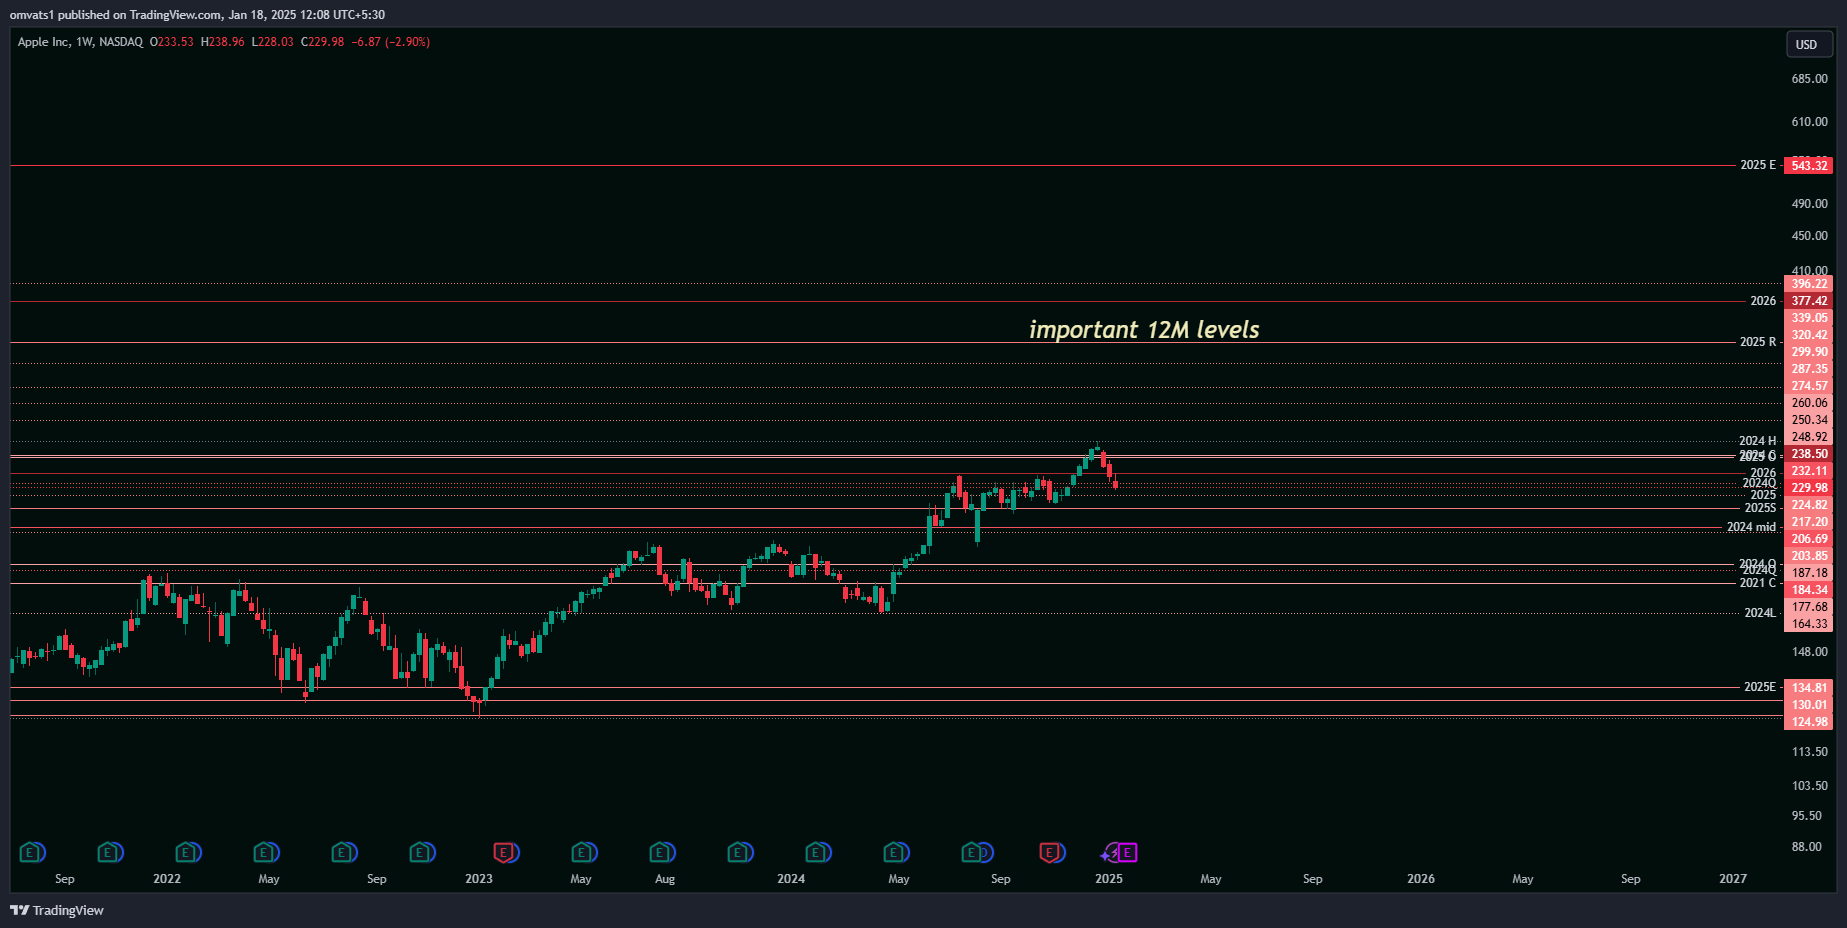Select the '2025 R' resistance line label
Image resolution: width=1847 pixels, height=928 pixels.
(x=1758, y=342)
